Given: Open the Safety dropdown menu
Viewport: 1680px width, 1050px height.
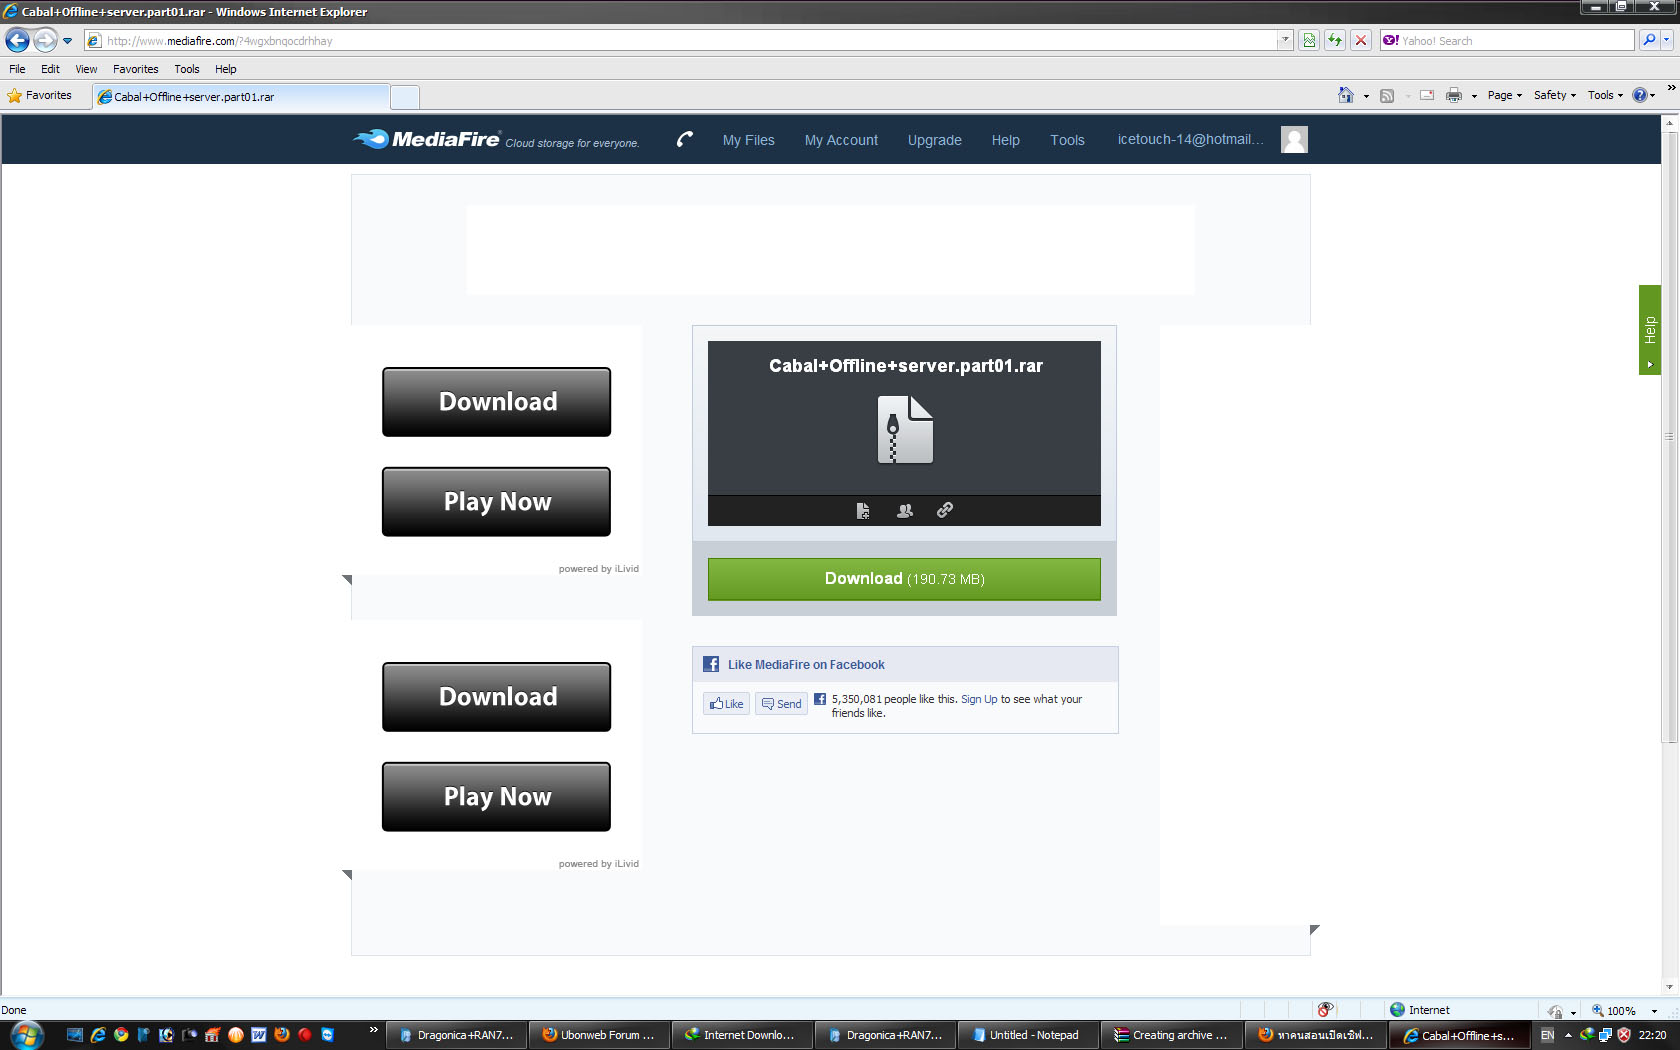Looking at the screenshot, I should tap(1555, 95).
